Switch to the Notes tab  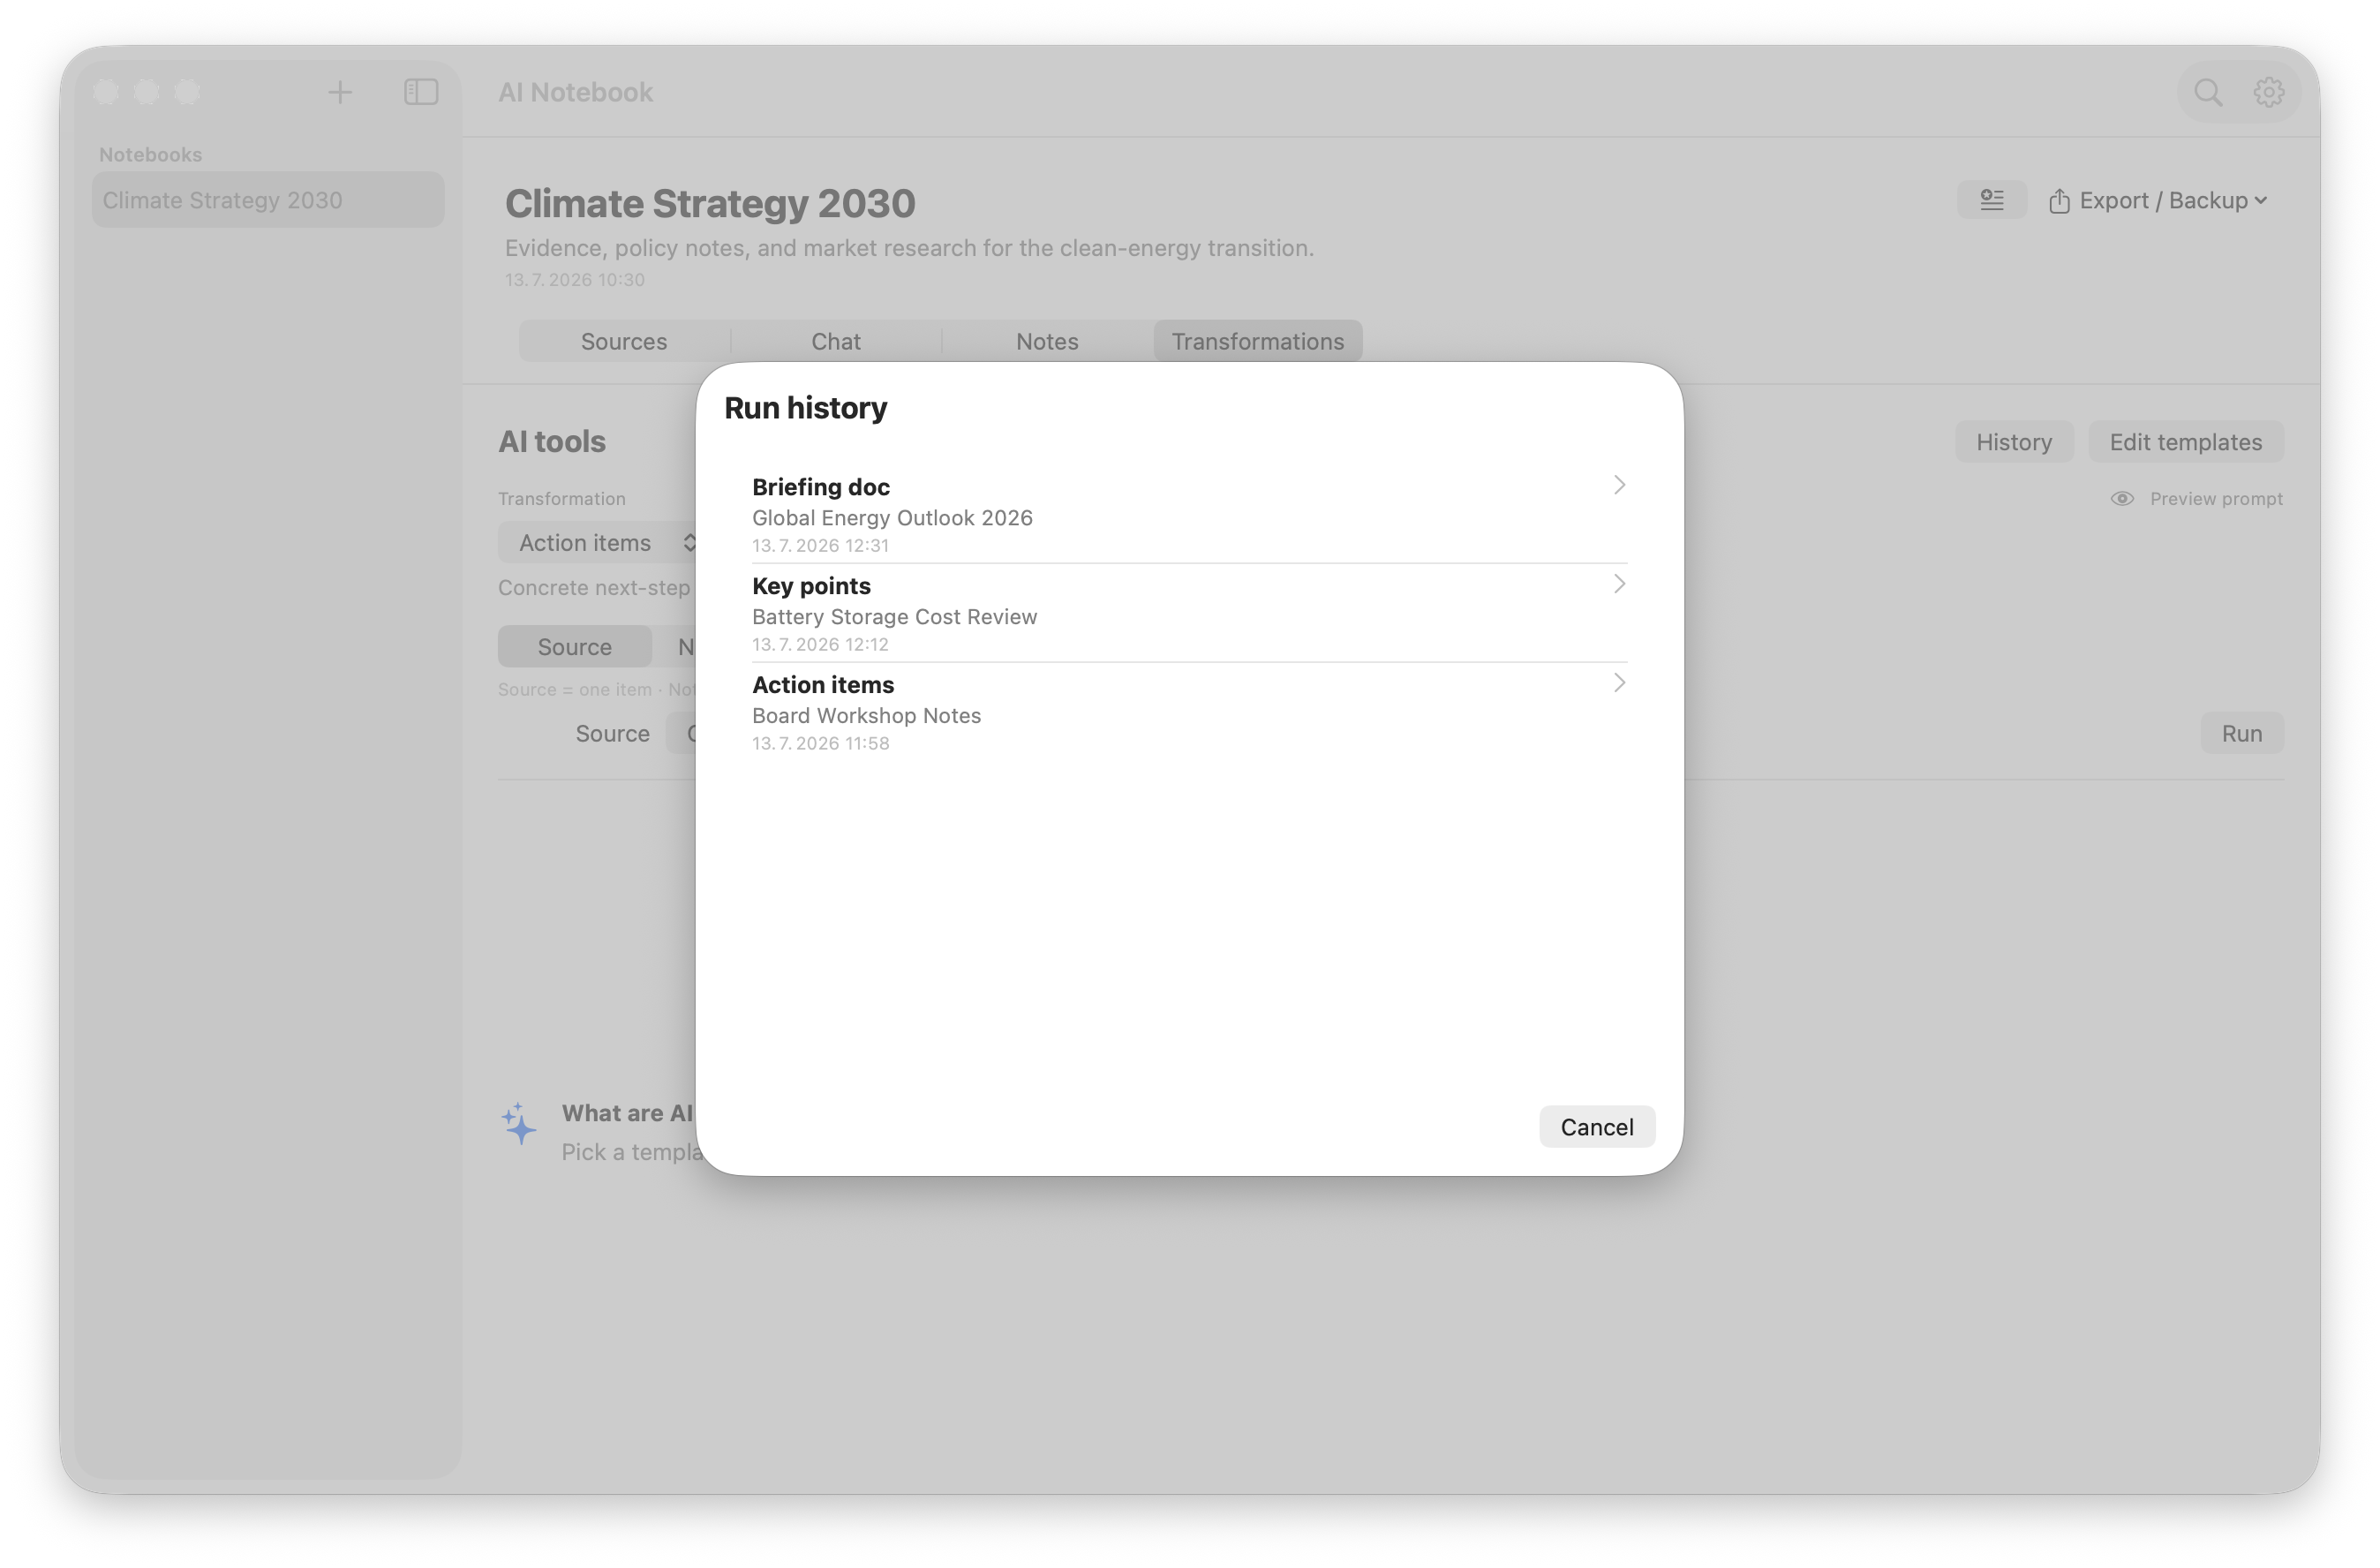(x=1047, y=342)
